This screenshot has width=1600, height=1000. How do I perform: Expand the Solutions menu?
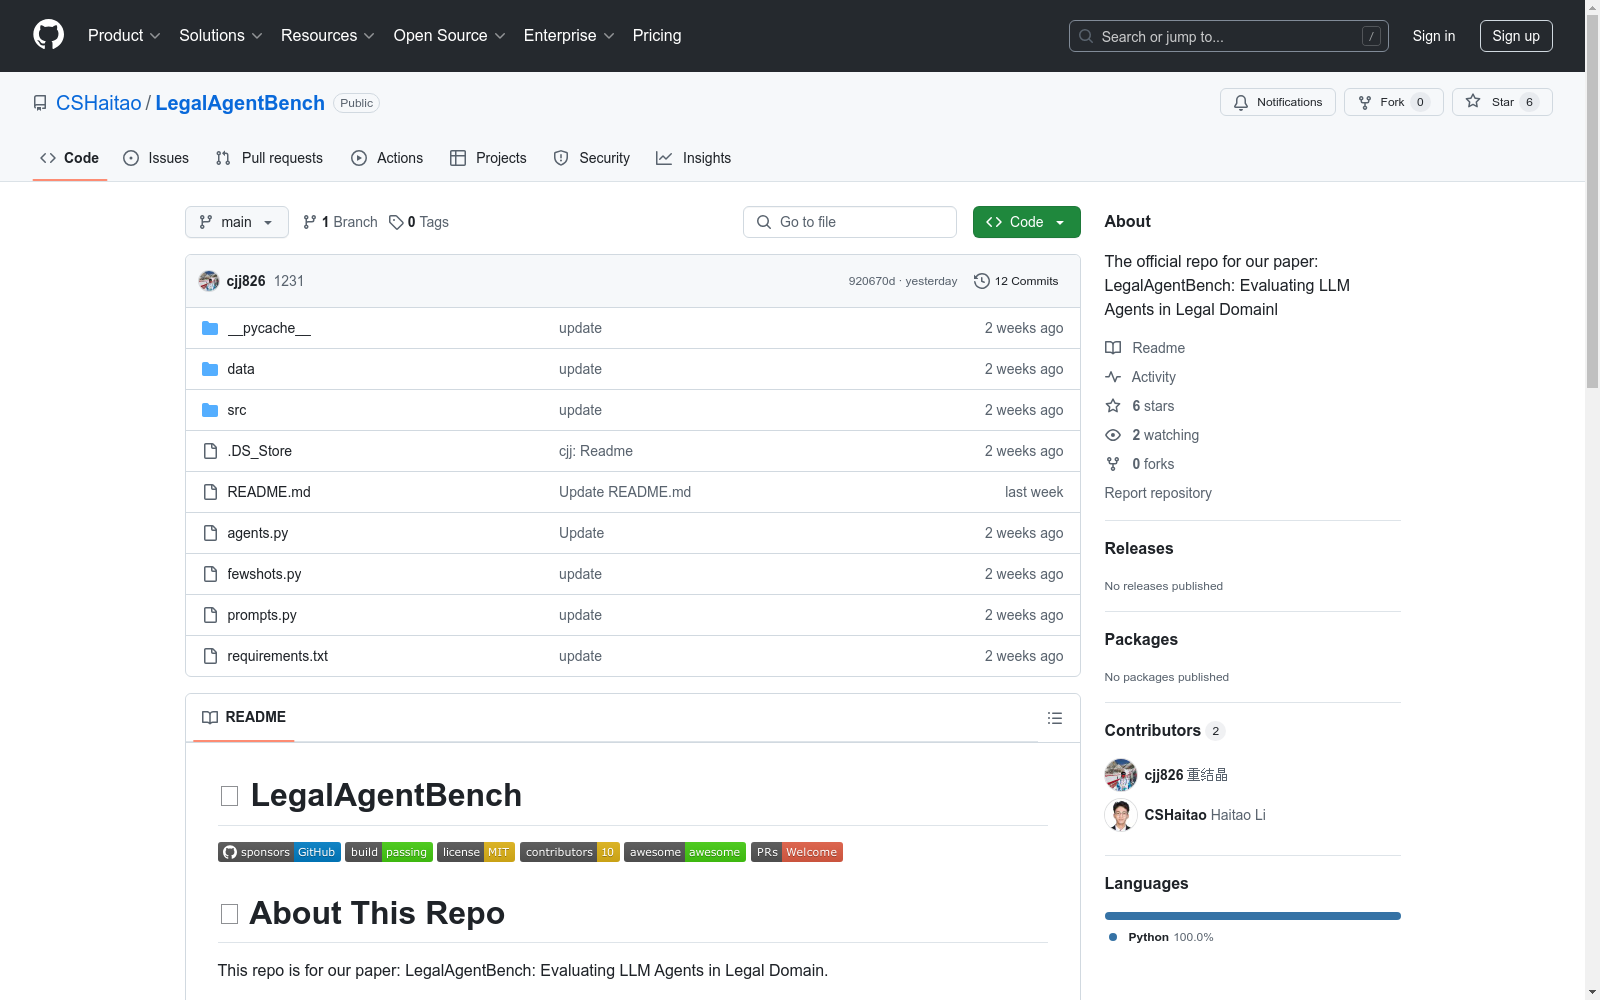(221, 35)
